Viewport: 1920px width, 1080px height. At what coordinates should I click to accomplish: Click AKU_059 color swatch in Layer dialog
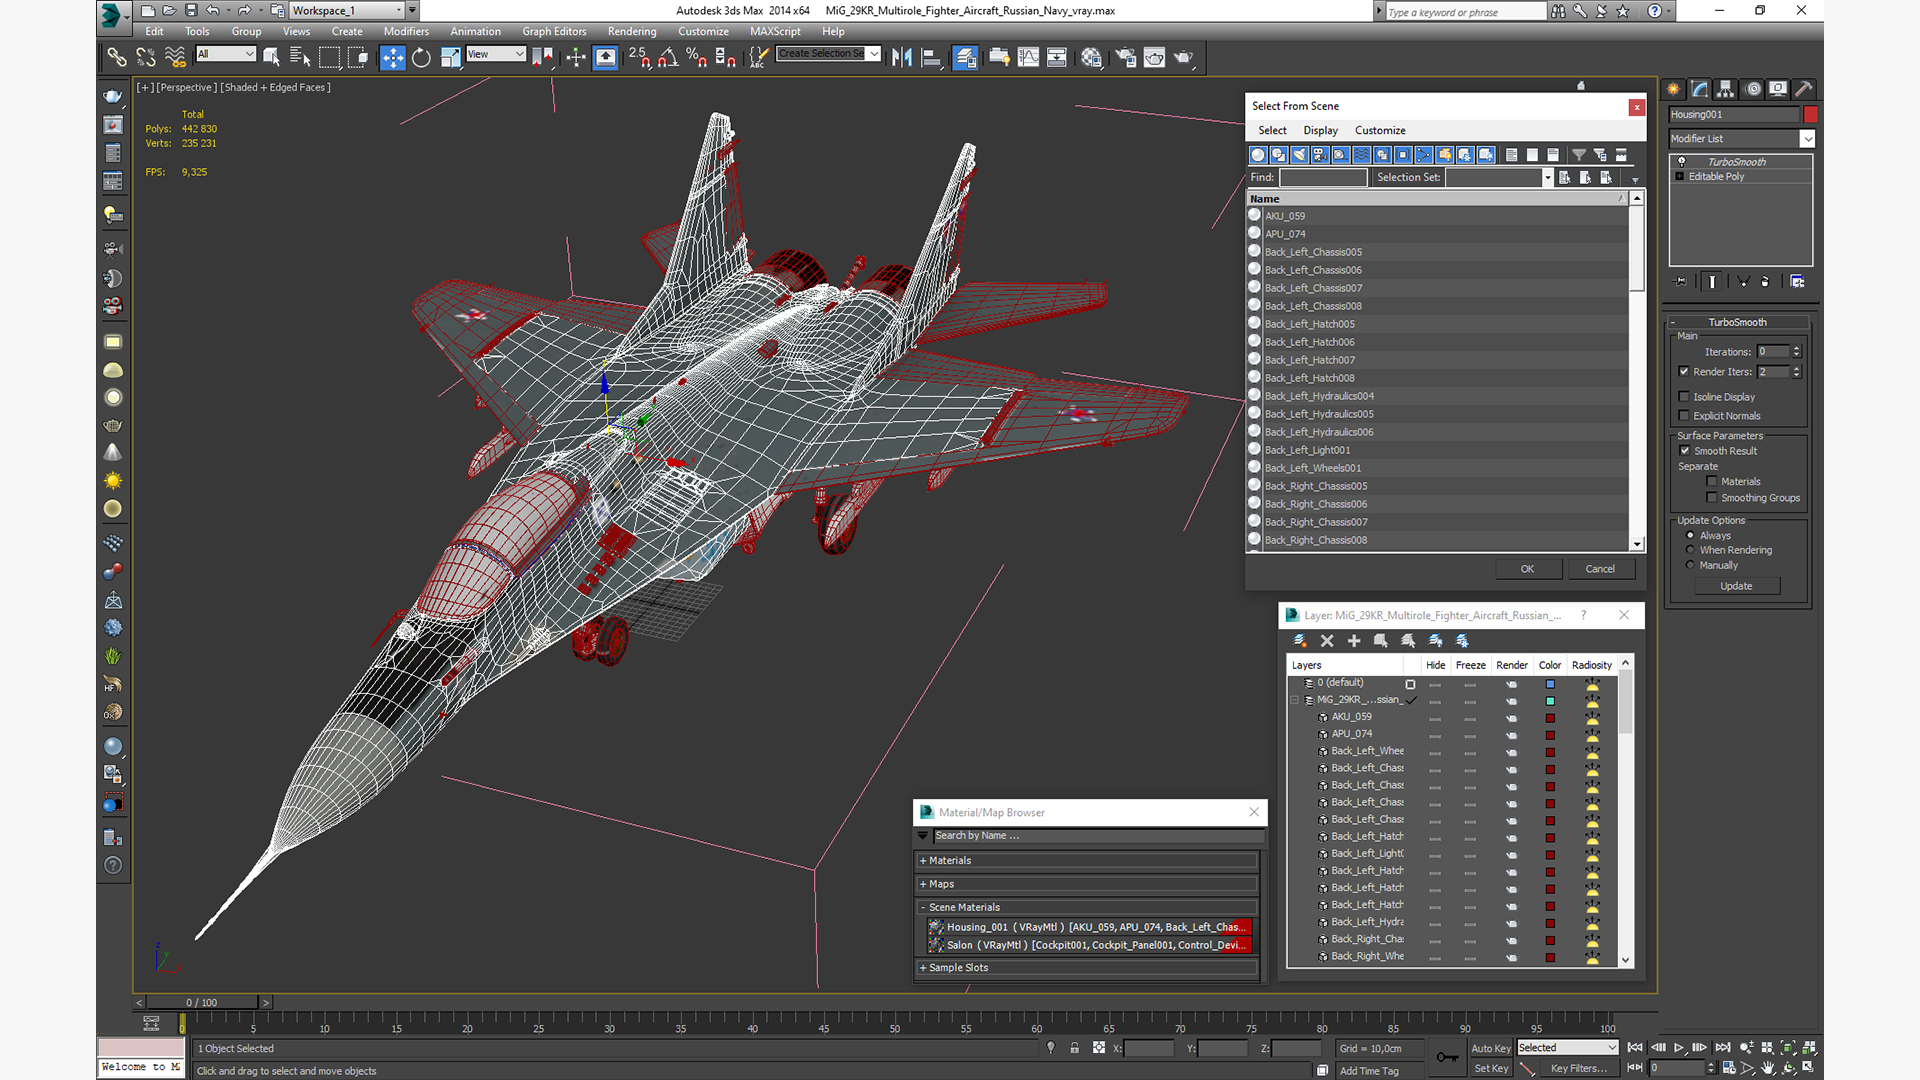tap(1550, 718)
